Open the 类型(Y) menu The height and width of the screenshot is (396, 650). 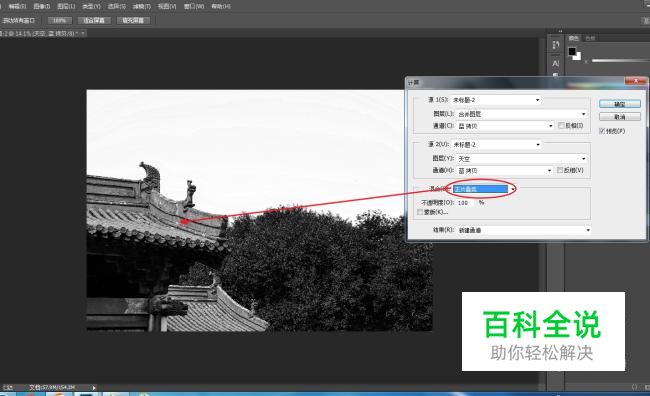[x=91, y=6]
